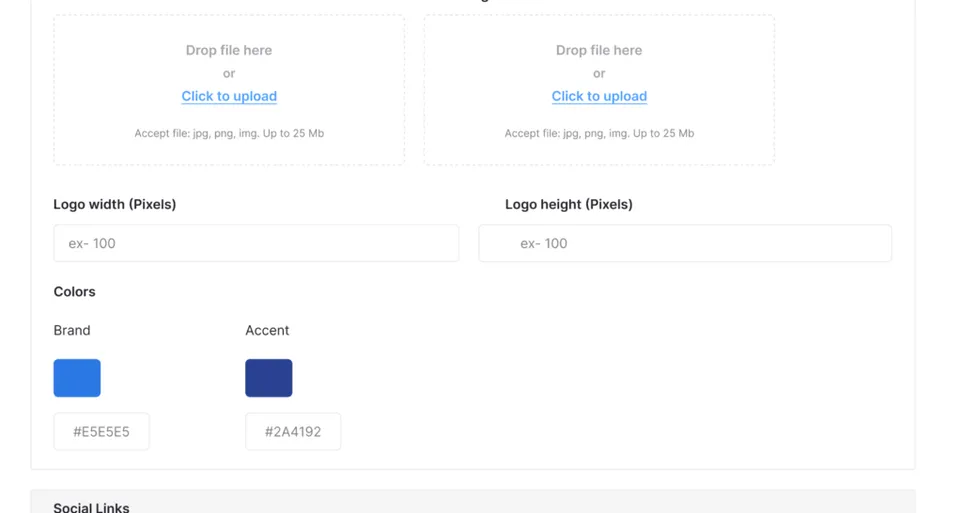
Task: Click the 'Logo width (Pixels)' label
Action: pos(115,204)
